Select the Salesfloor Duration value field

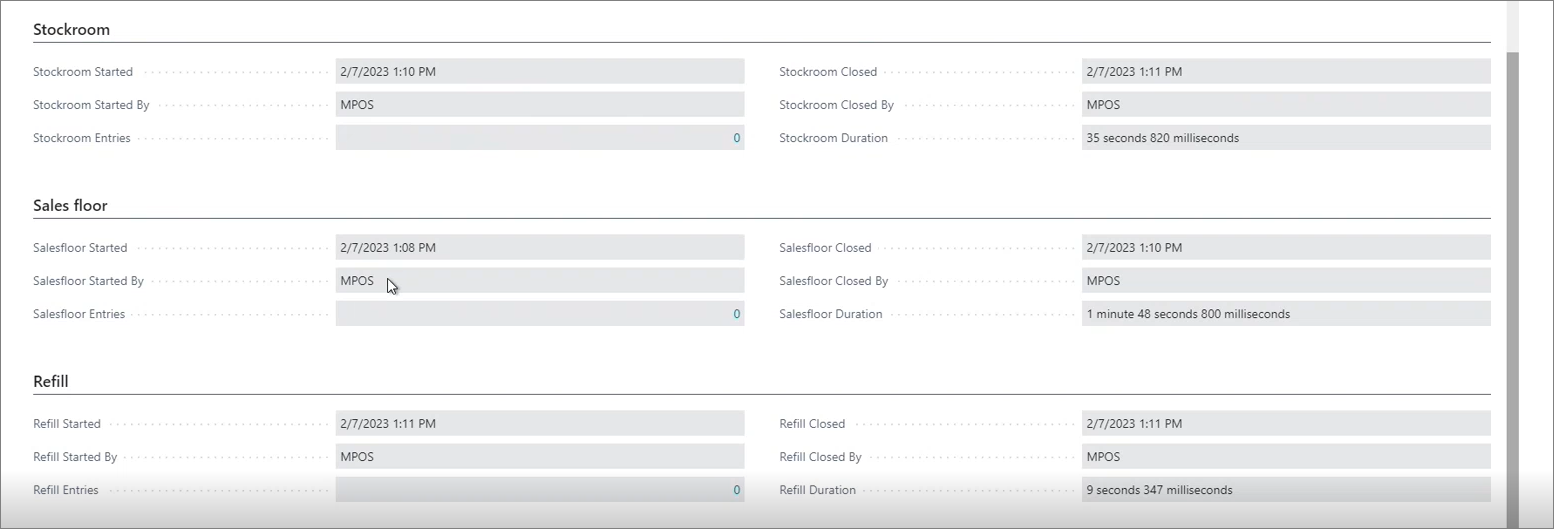[1286, 314]
